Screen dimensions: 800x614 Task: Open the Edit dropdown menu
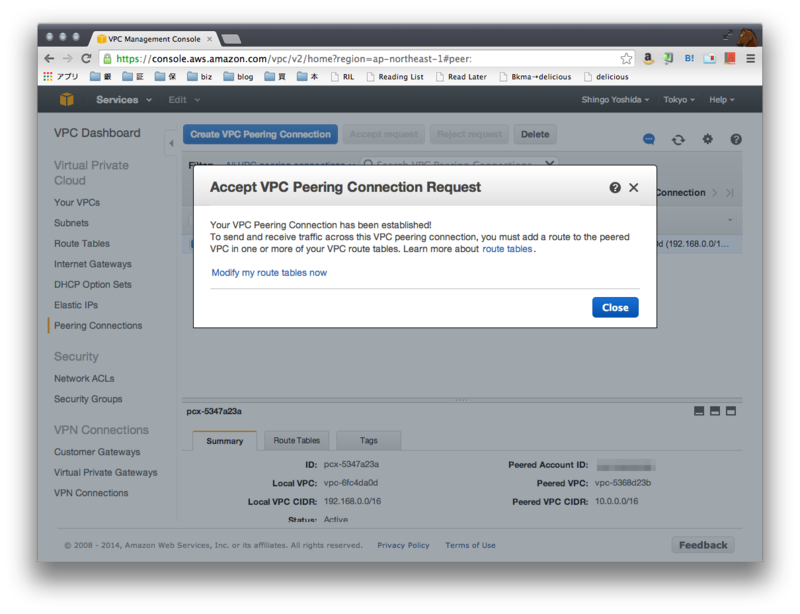point(184,100)
